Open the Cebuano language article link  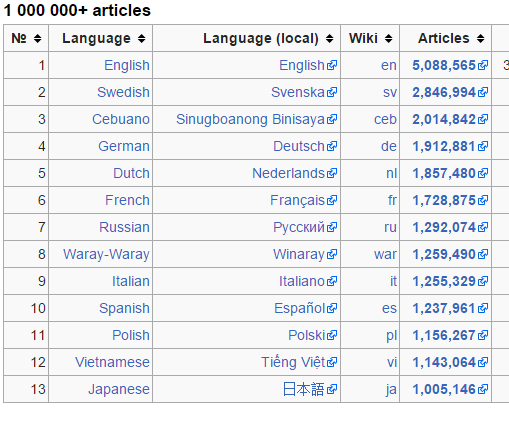coord(121,119)
